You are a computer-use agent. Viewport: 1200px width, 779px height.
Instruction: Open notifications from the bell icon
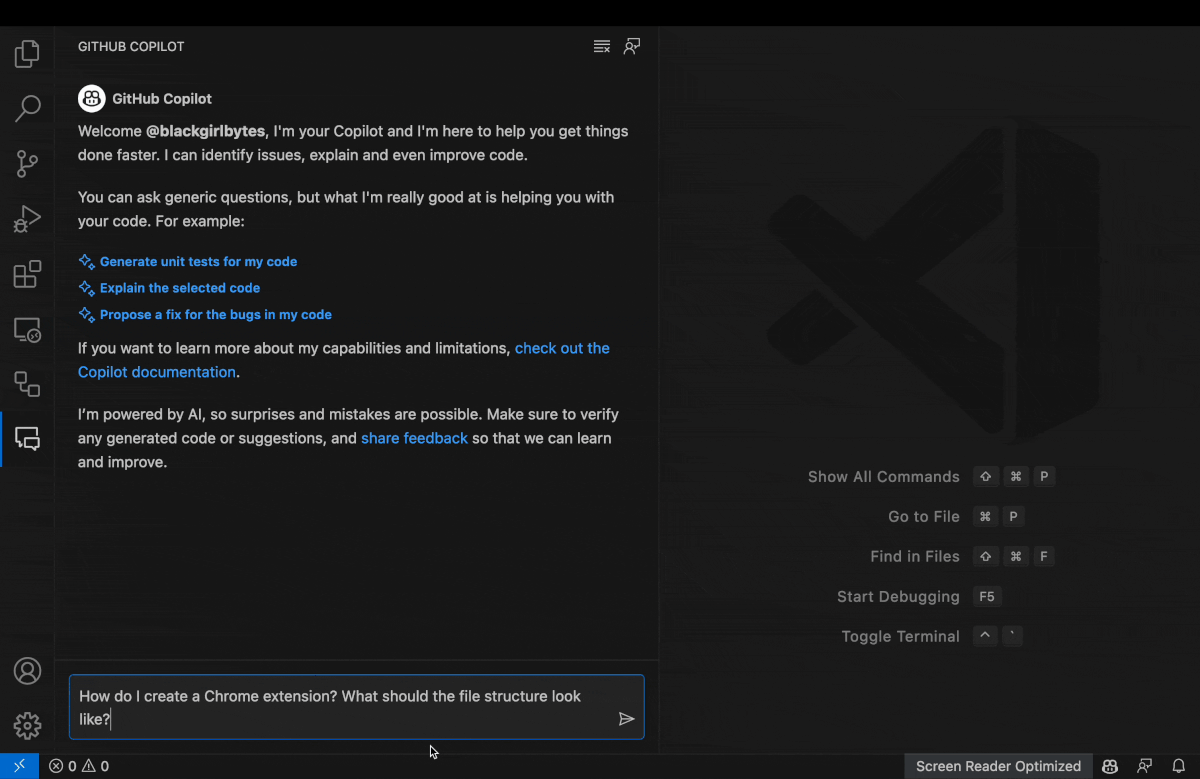(1178, 765)
